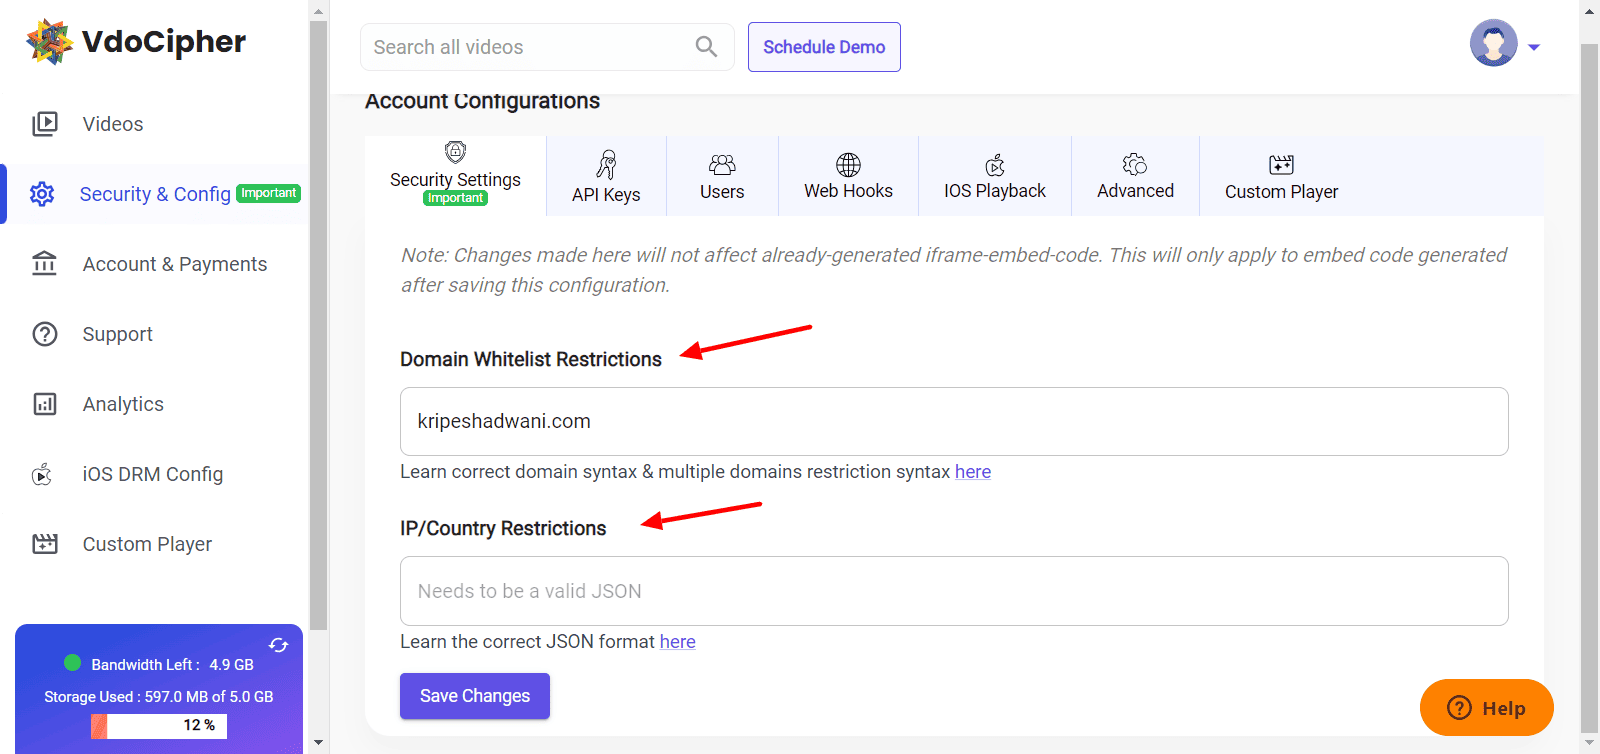The image size is (1600, 754).
Task: Open the Analytics chart icon
Action: click(45, 404)
